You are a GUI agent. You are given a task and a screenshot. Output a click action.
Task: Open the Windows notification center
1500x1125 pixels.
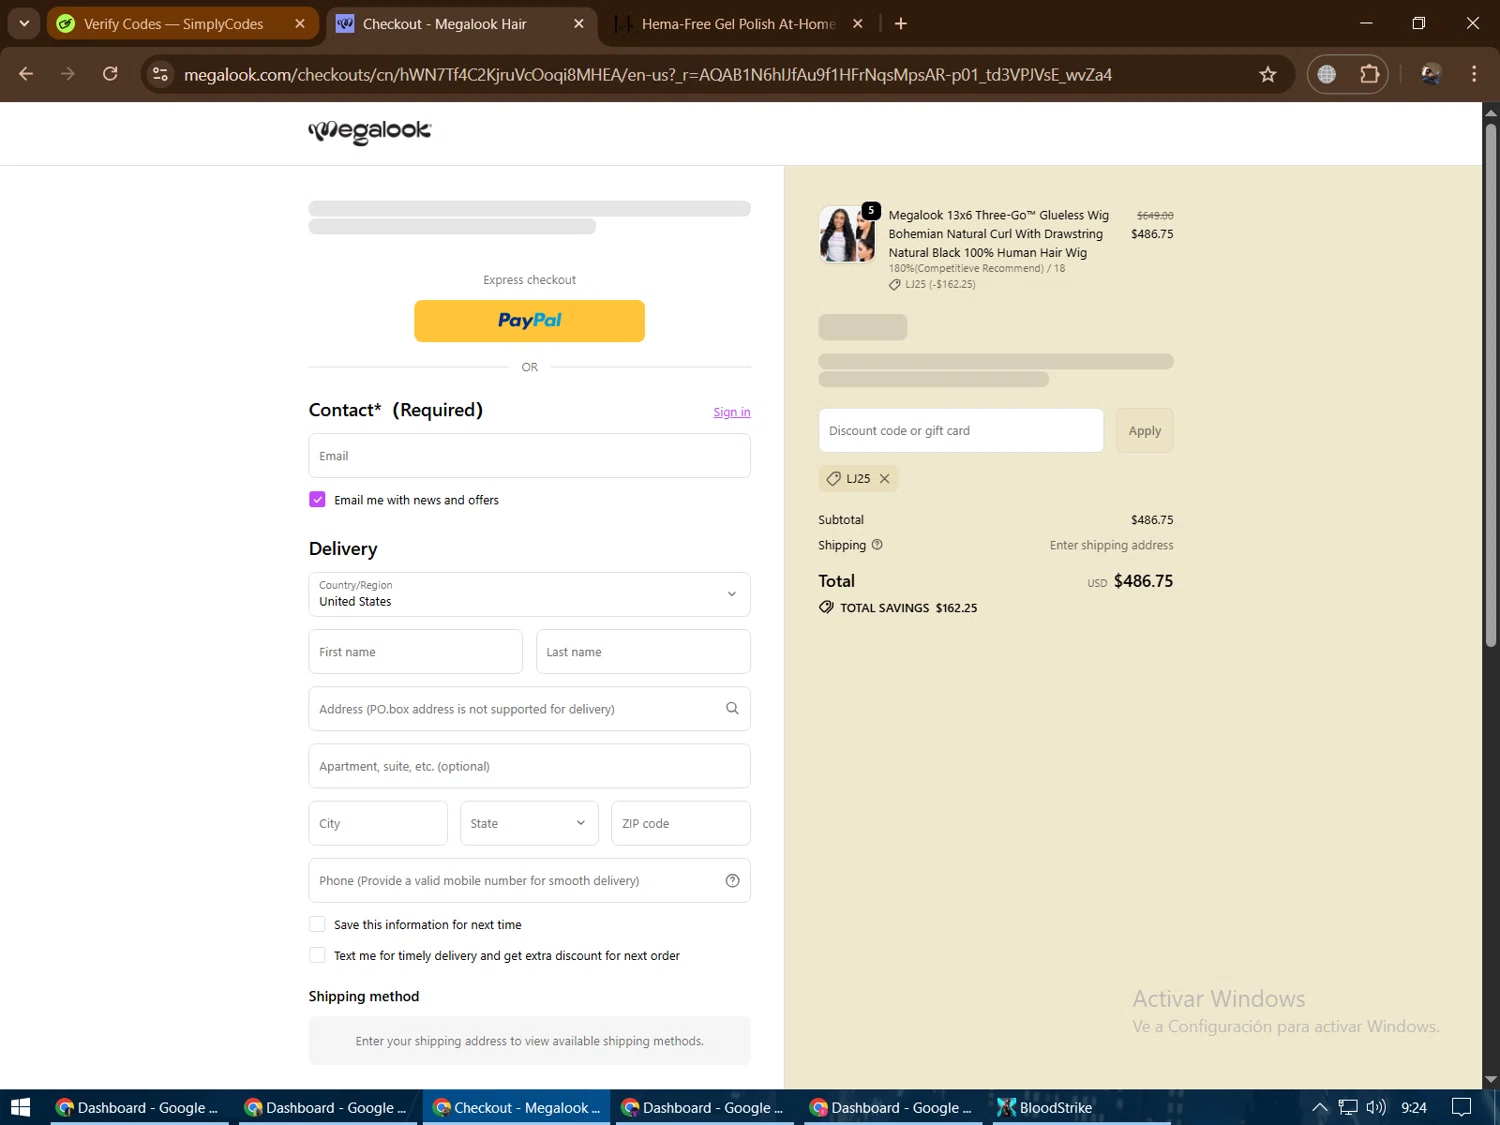[x=1461, y=1107]
